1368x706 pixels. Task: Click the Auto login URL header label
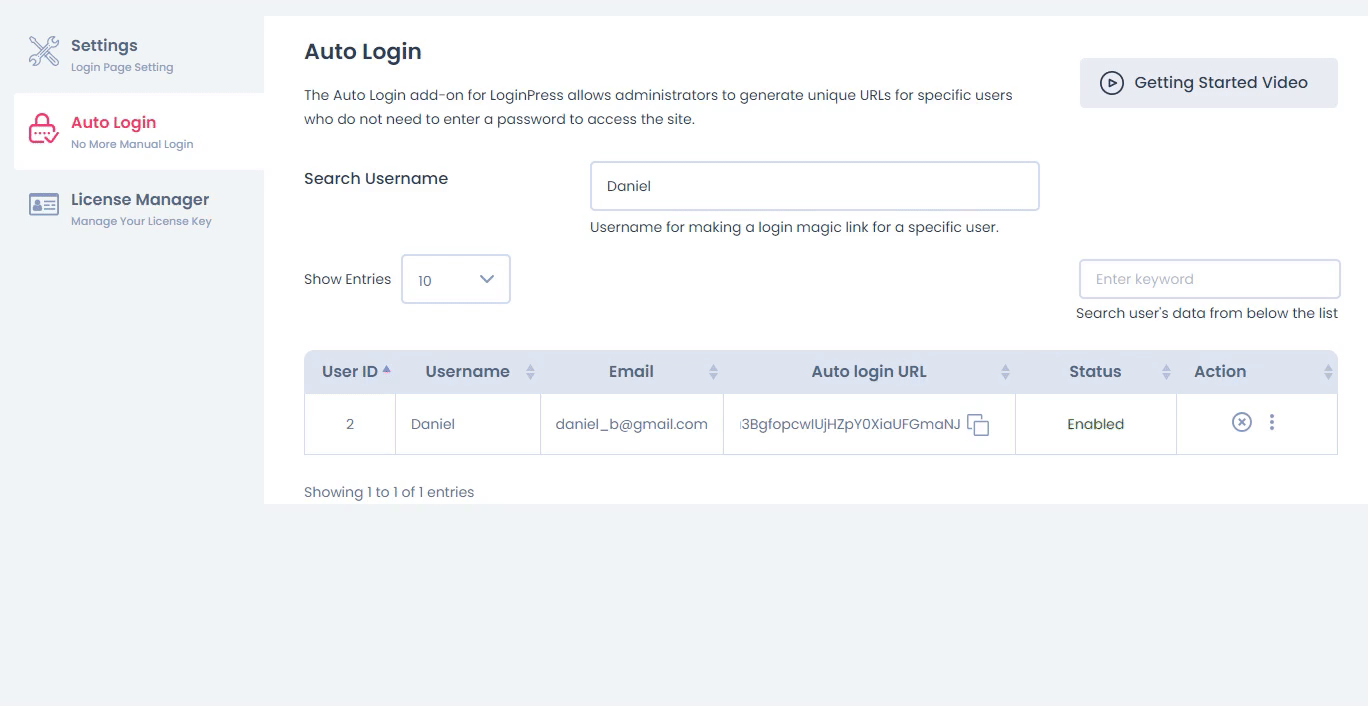coord(869,372)
